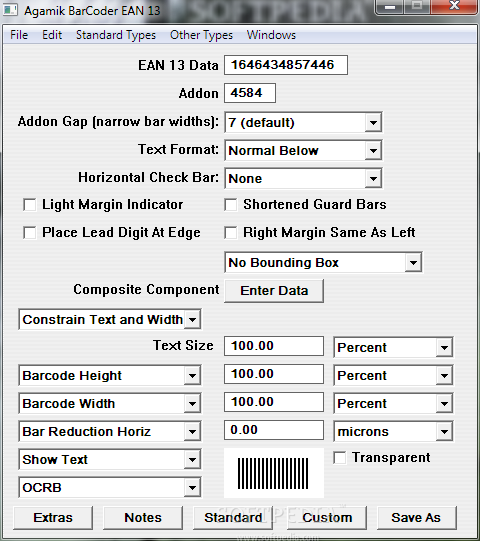Click the Agamik BarCoder title bar icon
Image resolution: width=480 pixels, height=541 pixels.
point(10,10)
